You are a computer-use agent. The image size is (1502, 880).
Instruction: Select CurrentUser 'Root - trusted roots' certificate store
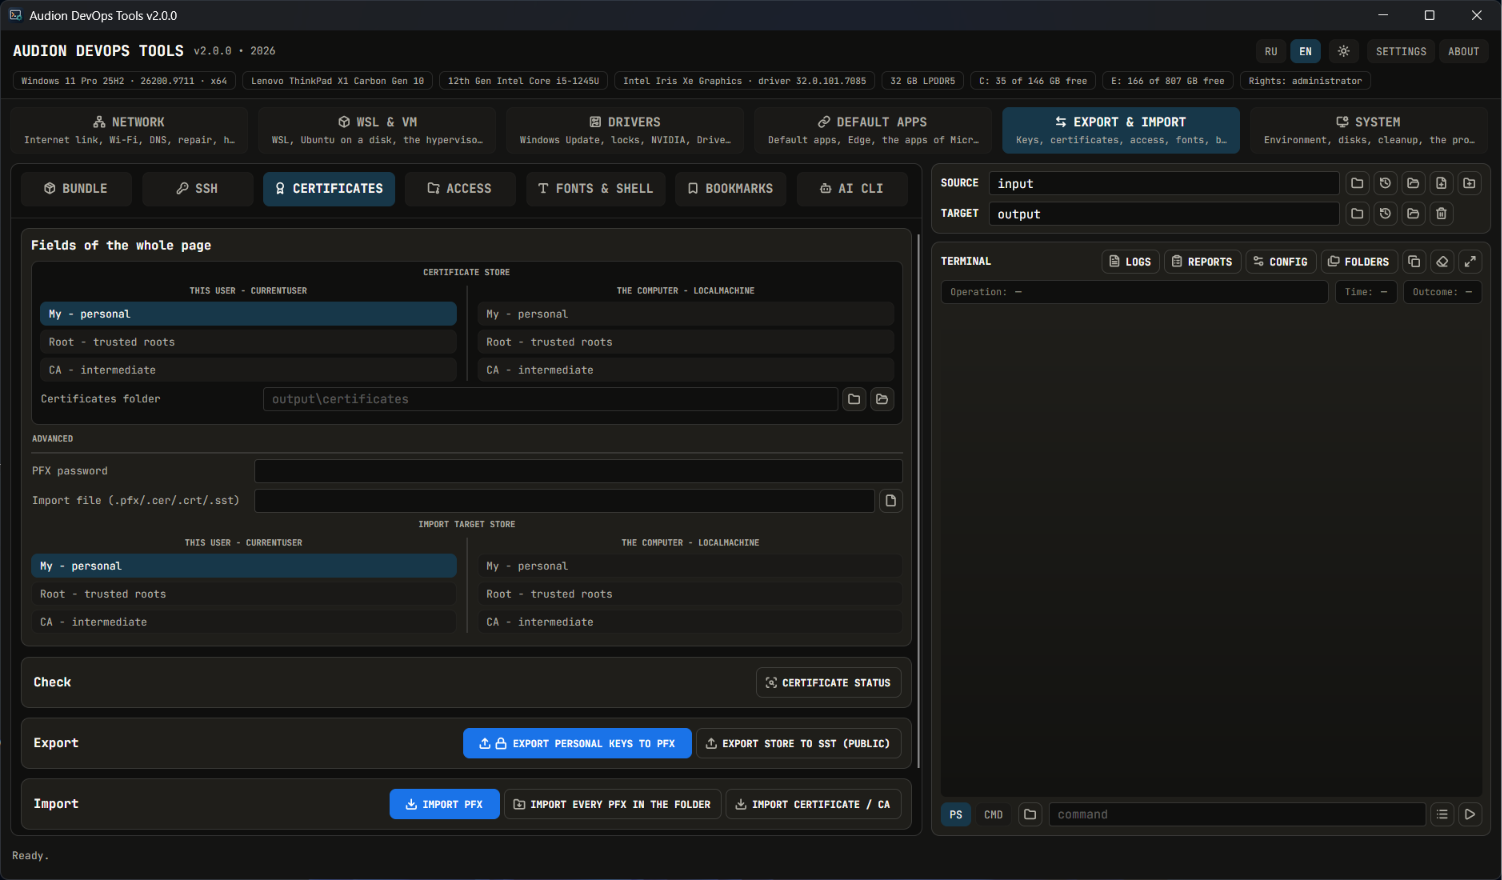248,342
